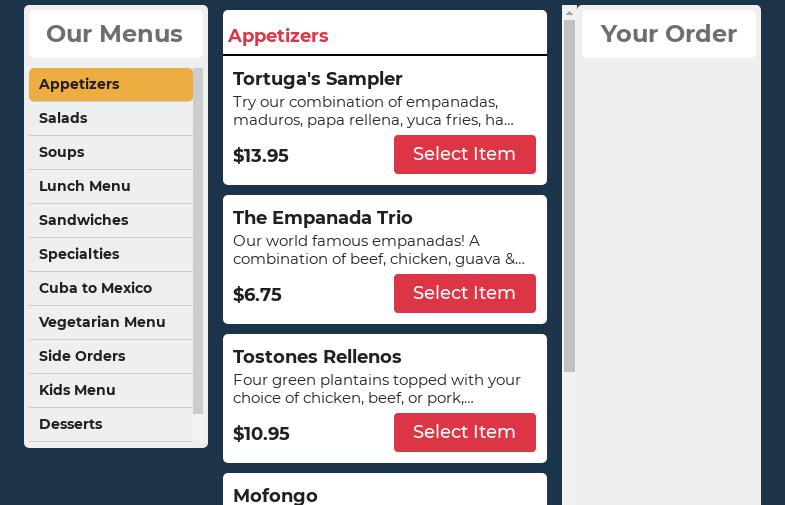Viewport: 785px width, 505px height.
Task: Open the Desserts category
Action: (110, 425)
